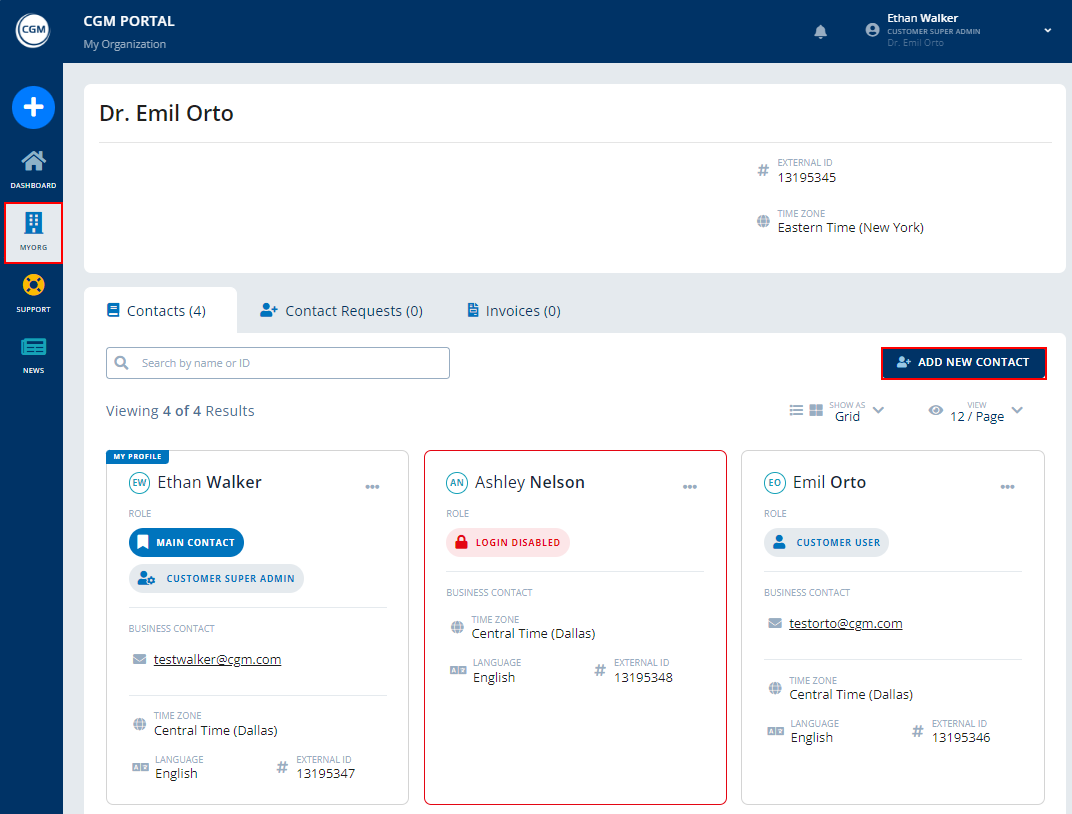The image size is (1072, 814).
Task: Expand the Show As Grid dropdown
Action: pos(878,410)
